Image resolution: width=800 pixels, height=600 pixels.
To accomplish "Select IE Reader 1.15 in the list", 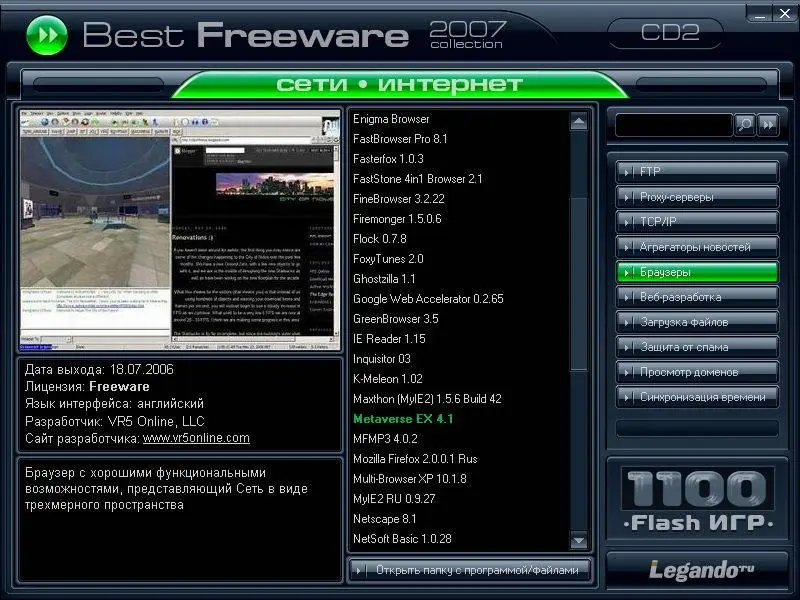I will (389, 339).
